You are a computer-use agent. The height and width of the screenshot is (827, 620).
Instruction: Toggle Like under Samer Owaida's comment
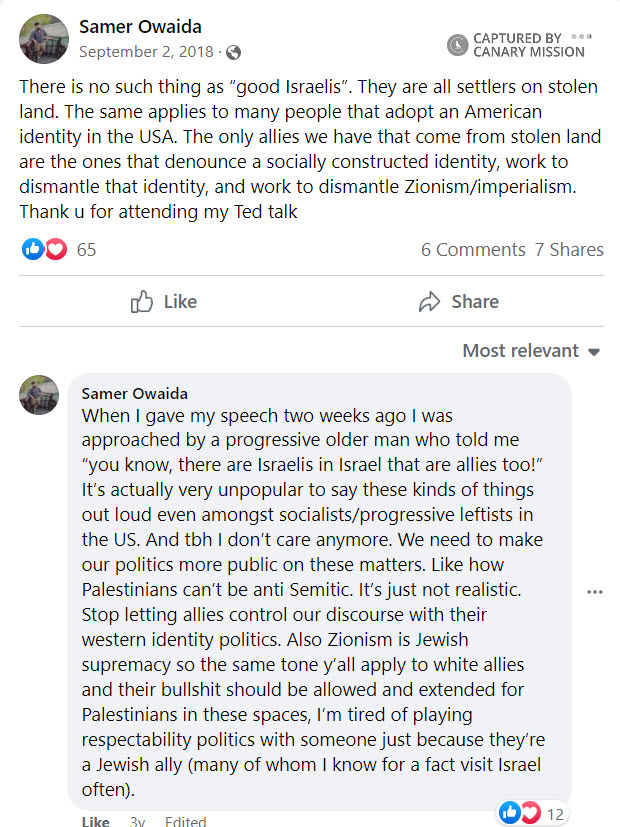pyautogui.click(x=95, y=822)
